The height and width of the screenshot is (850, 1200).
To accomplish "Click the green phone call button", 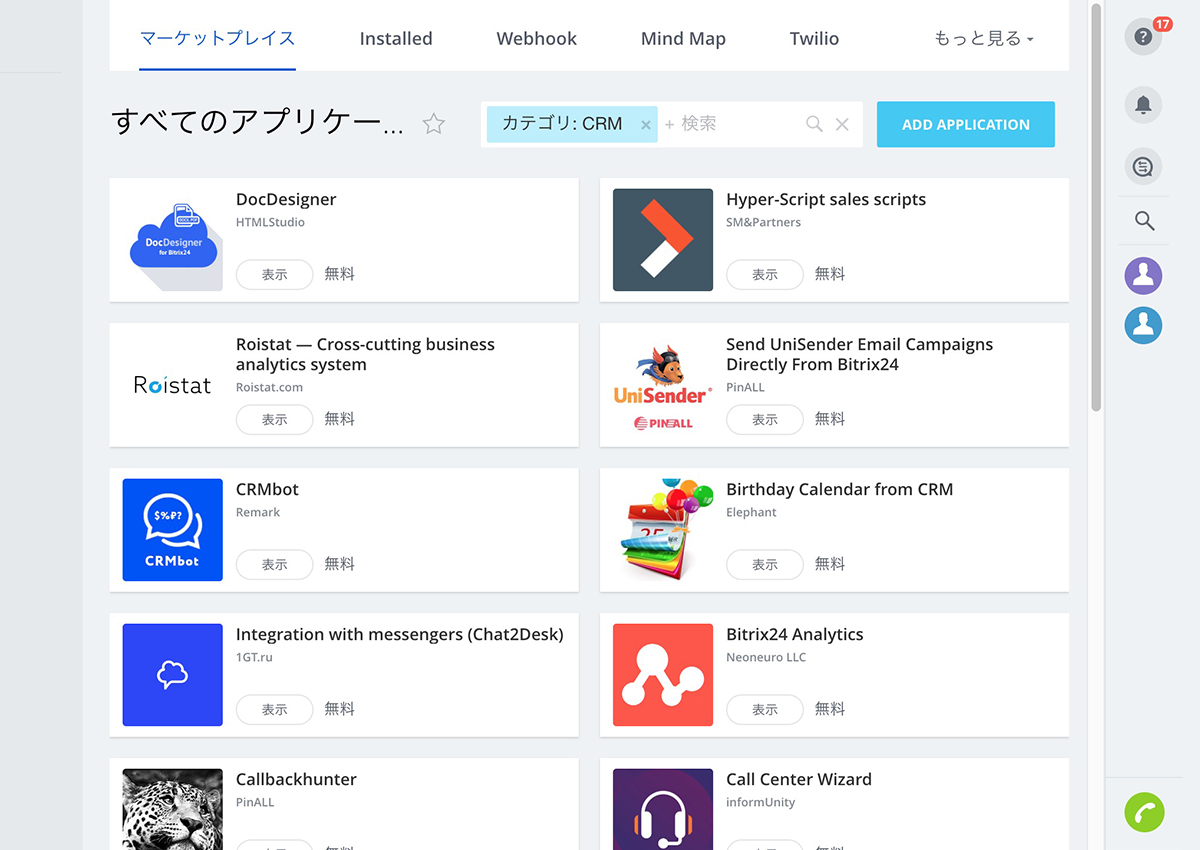I will click(x=1144, y=811).
